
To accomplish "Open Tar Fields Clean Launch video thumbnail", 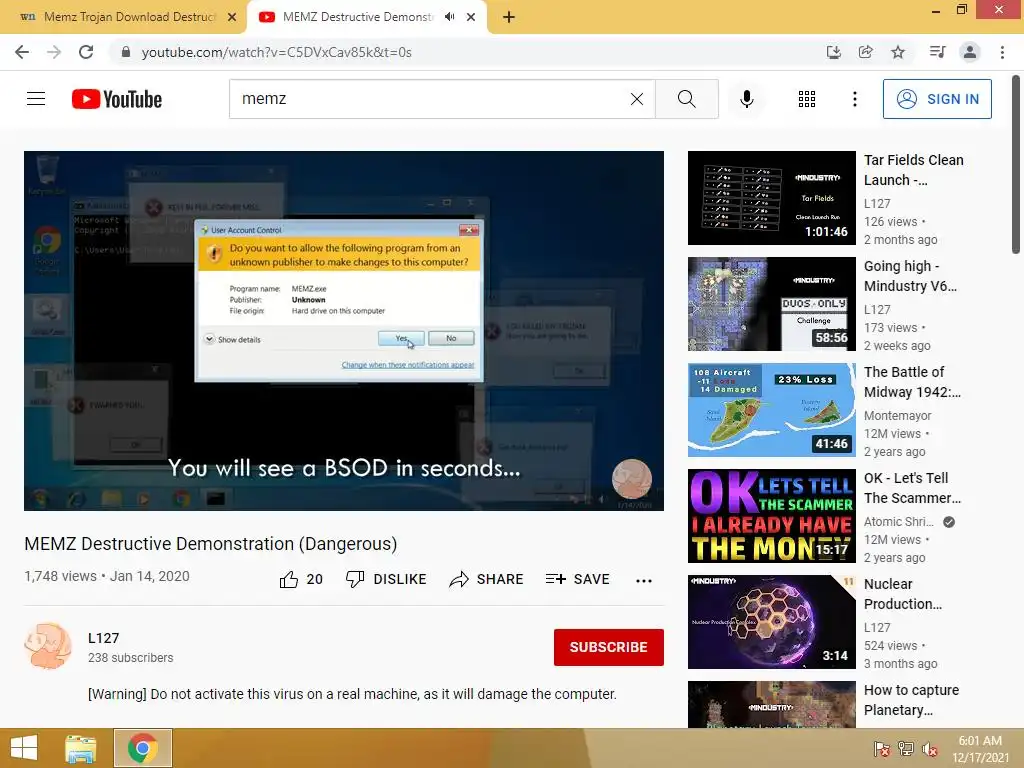I will click(x=771, y=198).
